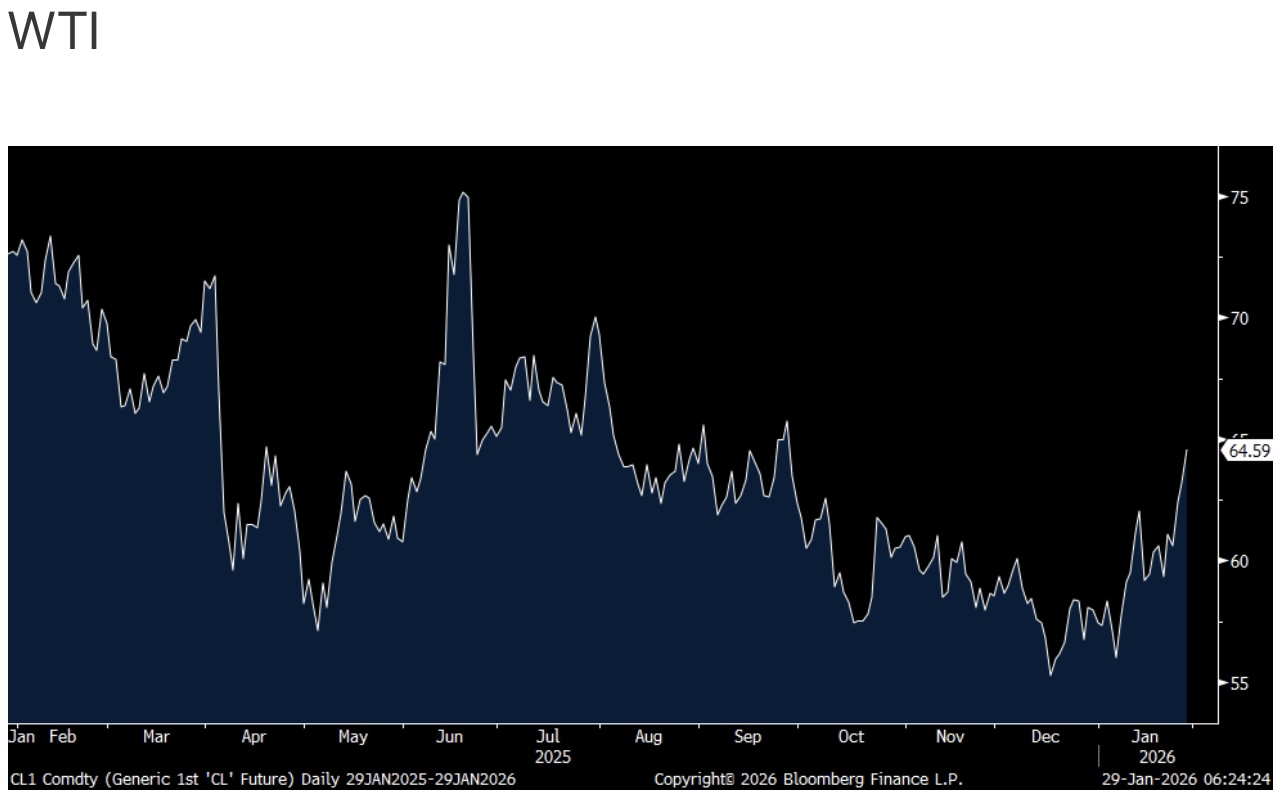Screen dimensions: 1278x790
Task: Click the Aug month axis label
Action: pyautogui.click(x=648, y=737)
